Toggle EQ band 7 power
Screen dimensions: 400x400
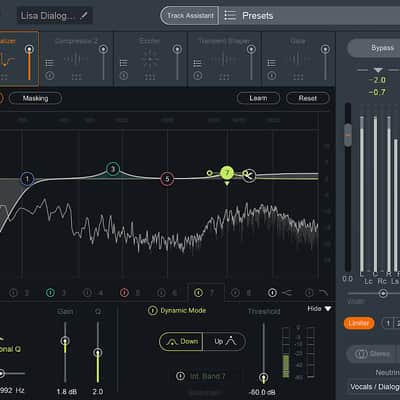[x=198, y=293]
